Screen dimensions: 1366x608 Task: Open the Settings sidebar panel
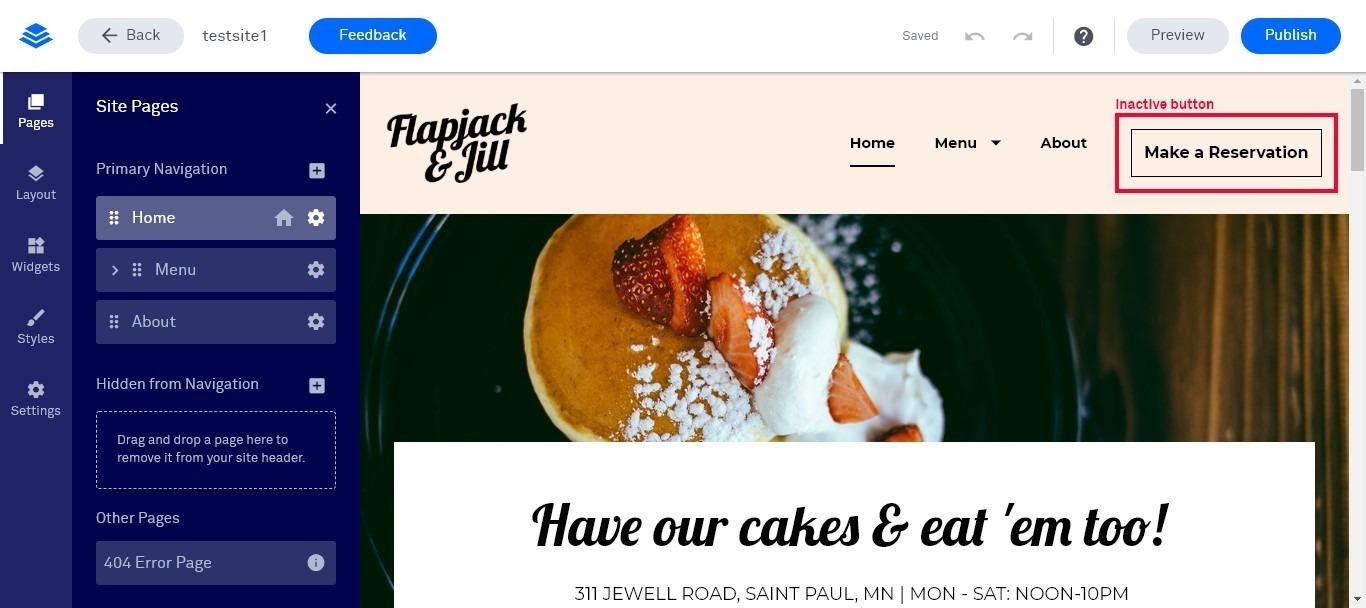coord(36,398)
